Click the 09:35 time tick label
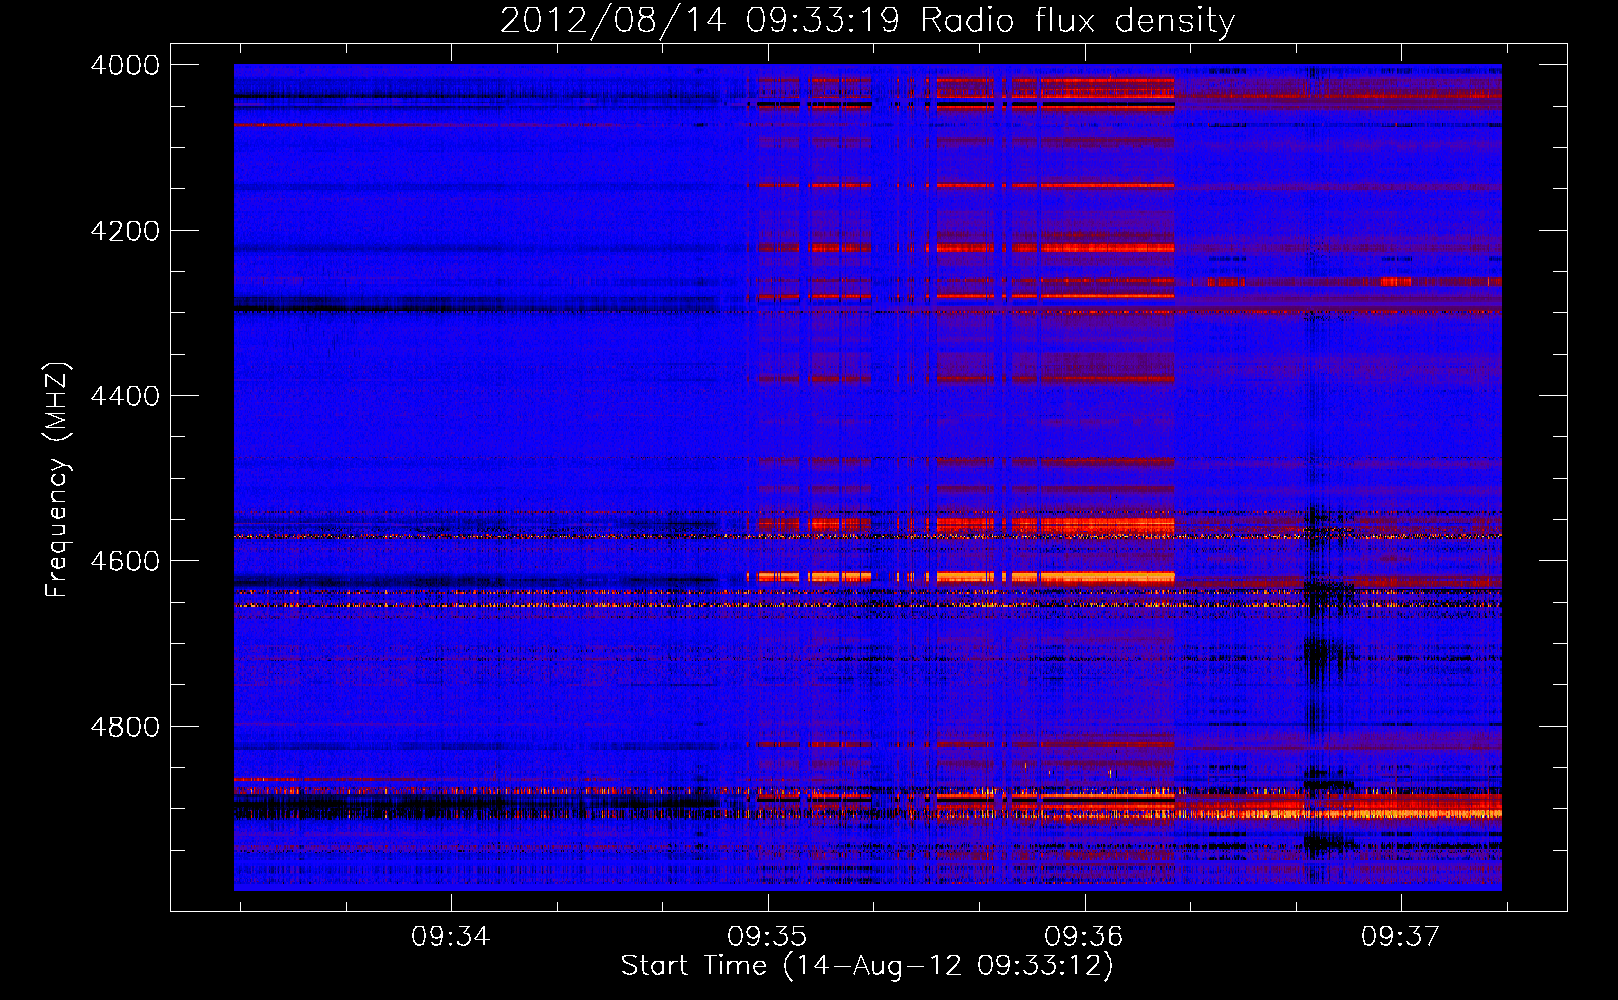Image resolution: width=1618 pixels, height=1000 pixels. [x=767, y=937]
